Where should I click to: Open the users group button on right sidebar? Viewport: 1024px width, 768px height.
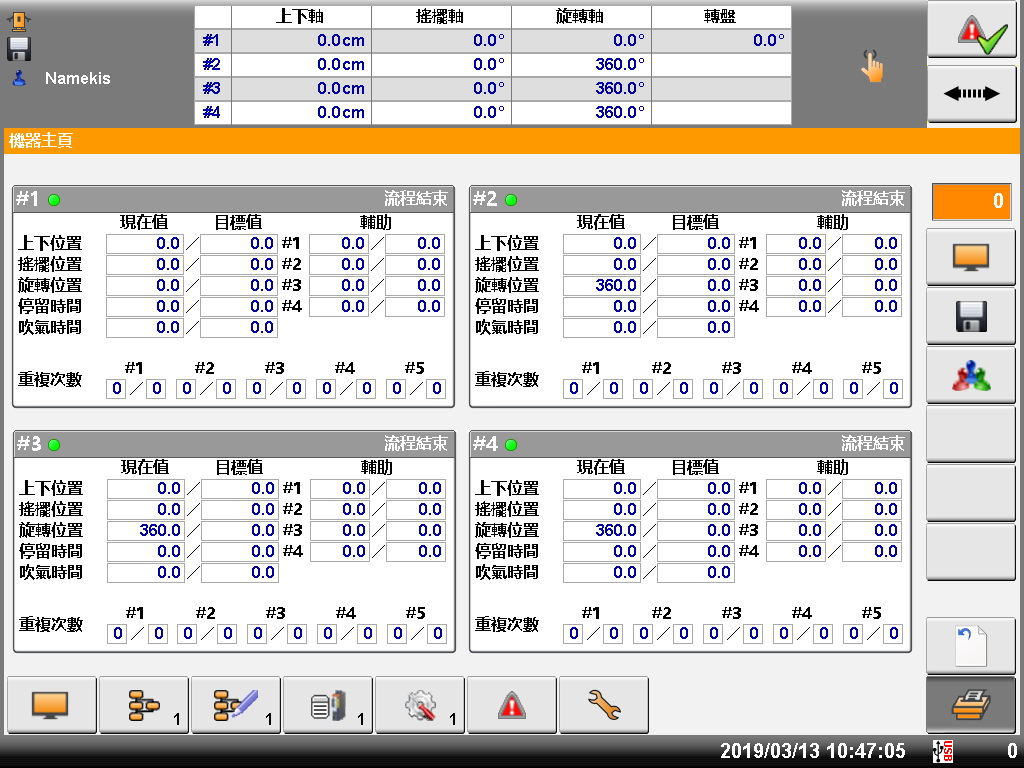tap(971, 375)
